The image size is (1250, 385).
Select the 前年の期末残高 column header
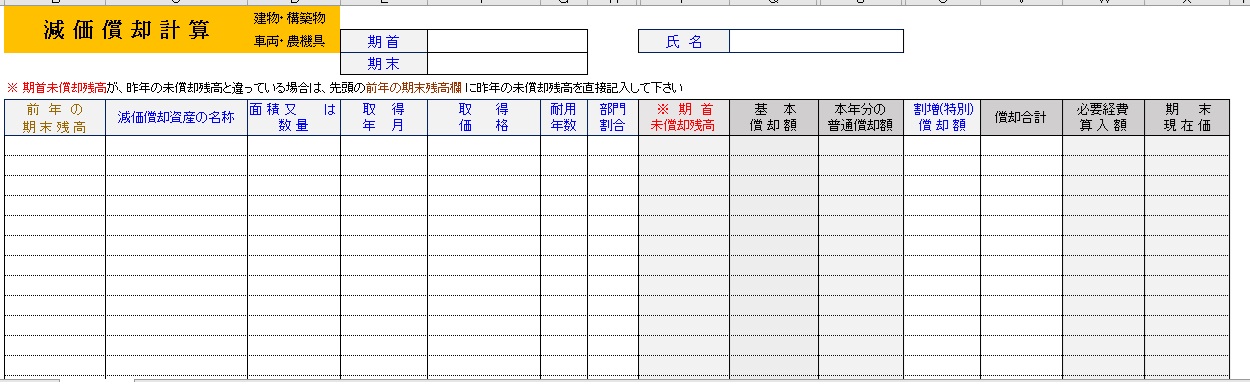pos(55,117)
